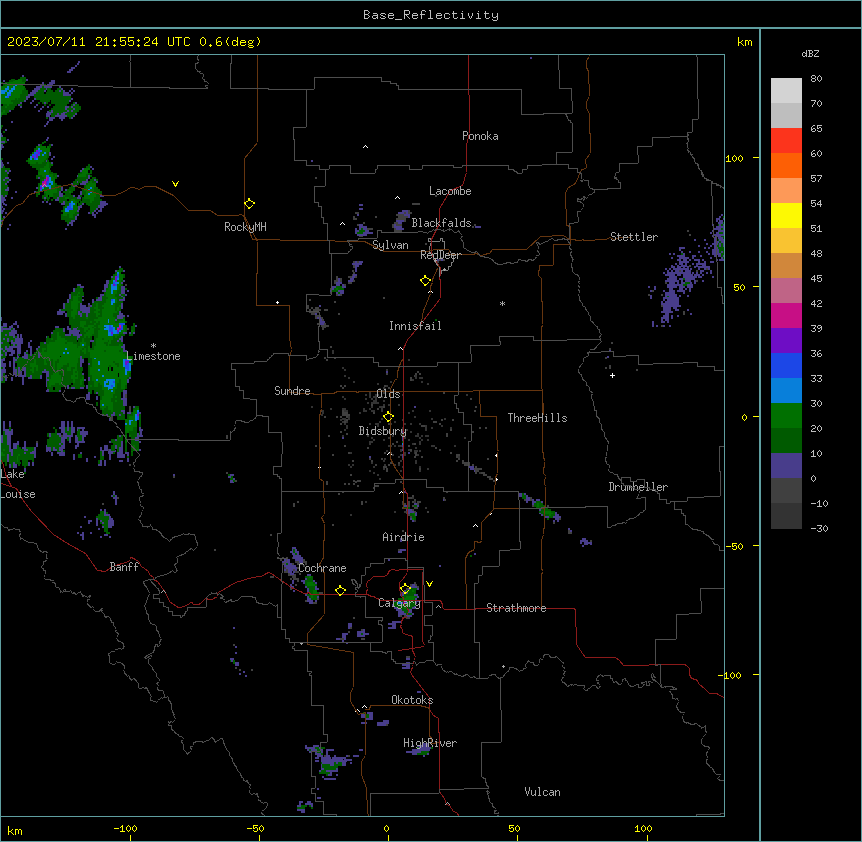Click the Lacombe town label

click(x=450, y=191)
